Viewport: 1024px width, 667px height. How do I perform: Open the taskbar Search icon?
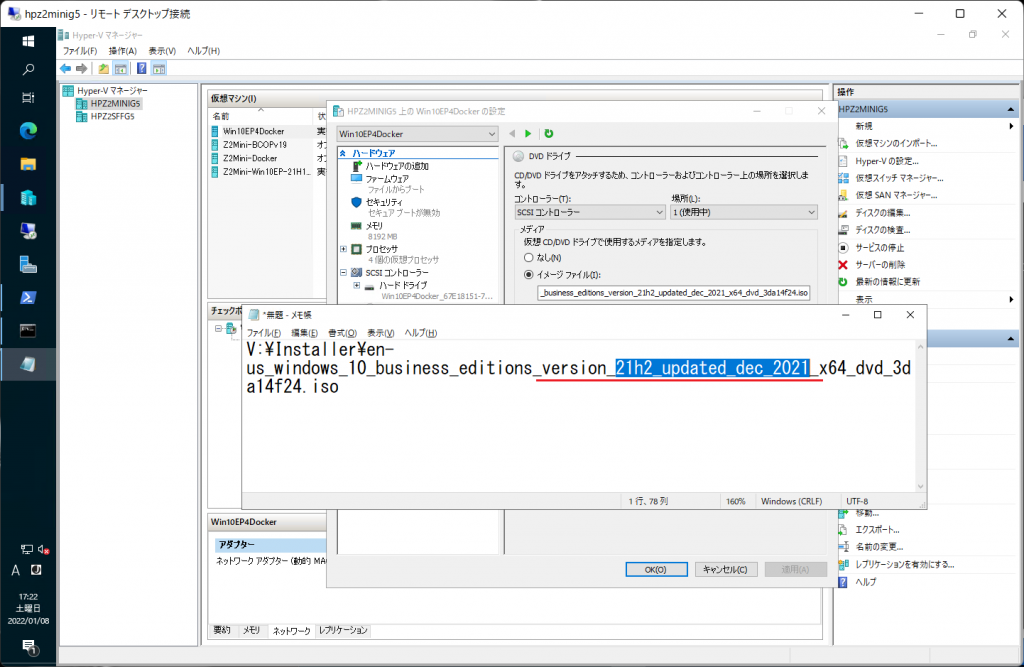tap(28, 69)
